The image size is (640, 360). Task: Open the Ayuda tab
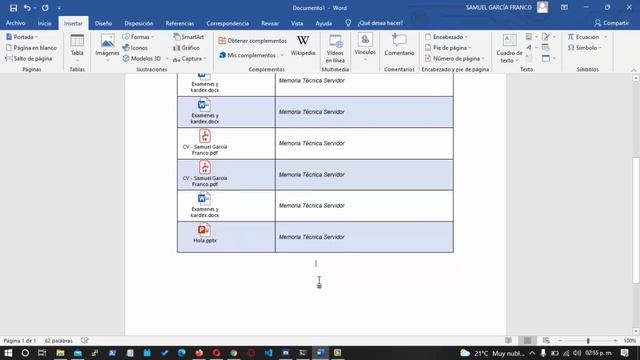(324, 23)
